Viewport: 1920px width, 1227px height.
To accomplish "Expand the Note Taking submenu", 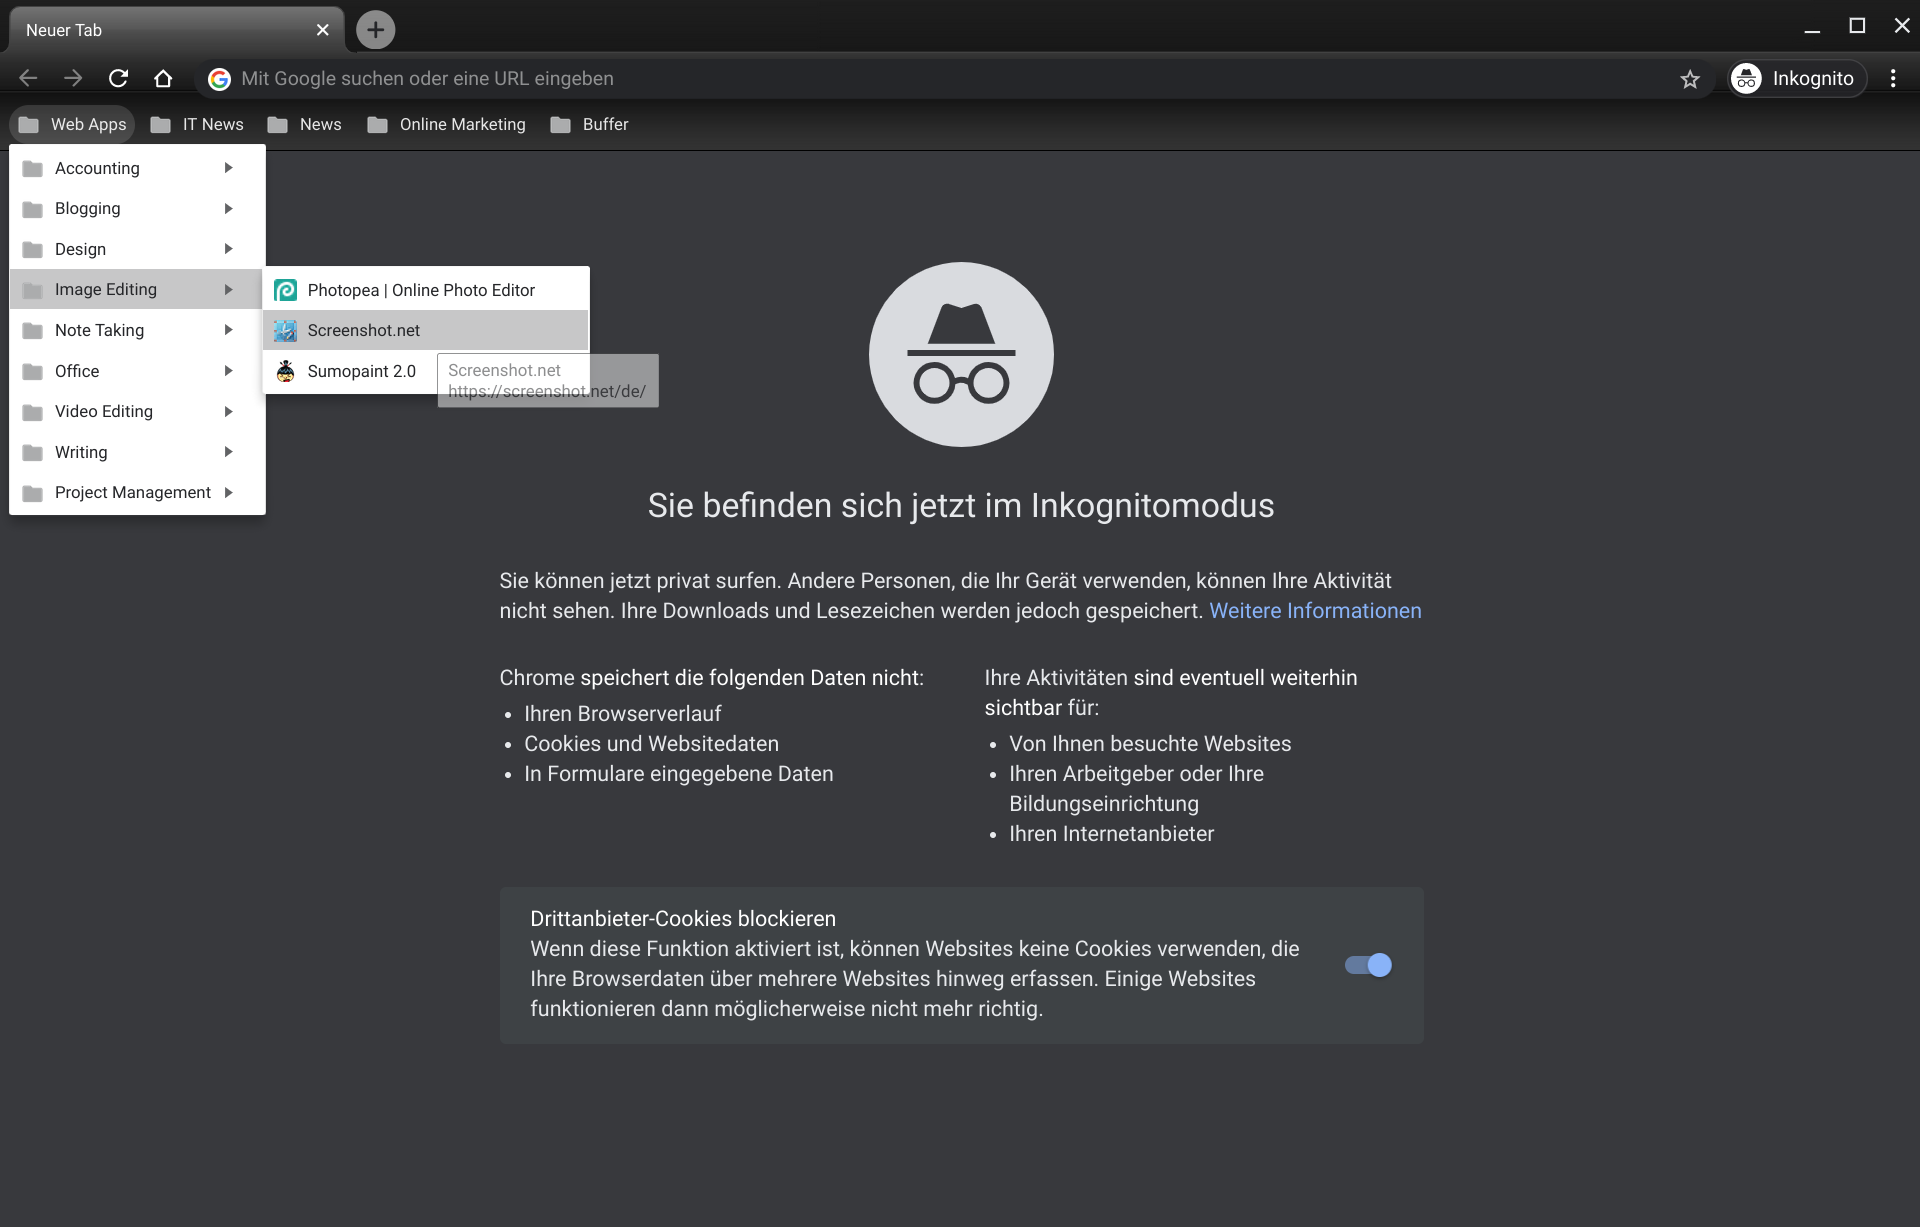I will 137,330.
